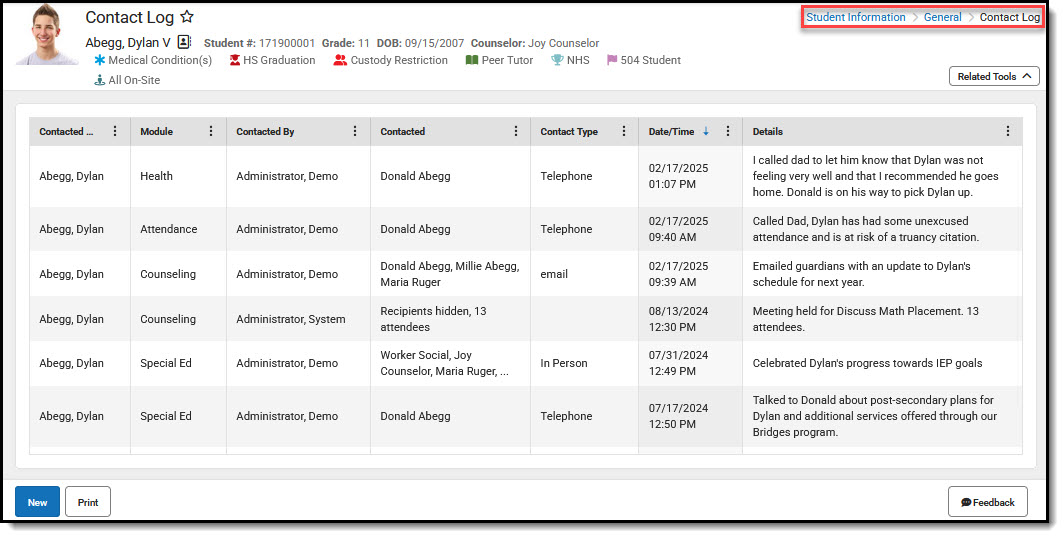
Task: Select the Attendance module row
Action: pos(525,229)
